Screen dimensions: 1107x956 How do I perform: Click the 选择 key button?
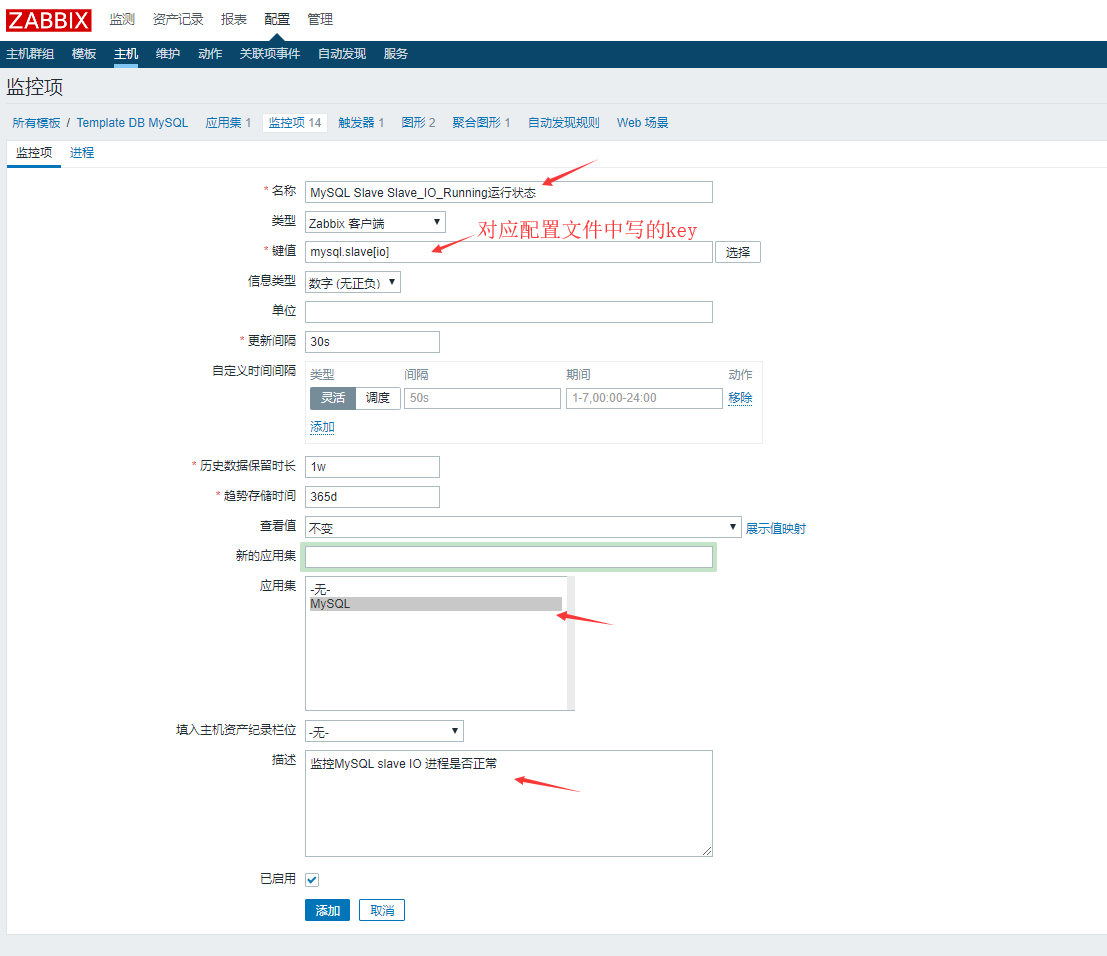[738, 252]
